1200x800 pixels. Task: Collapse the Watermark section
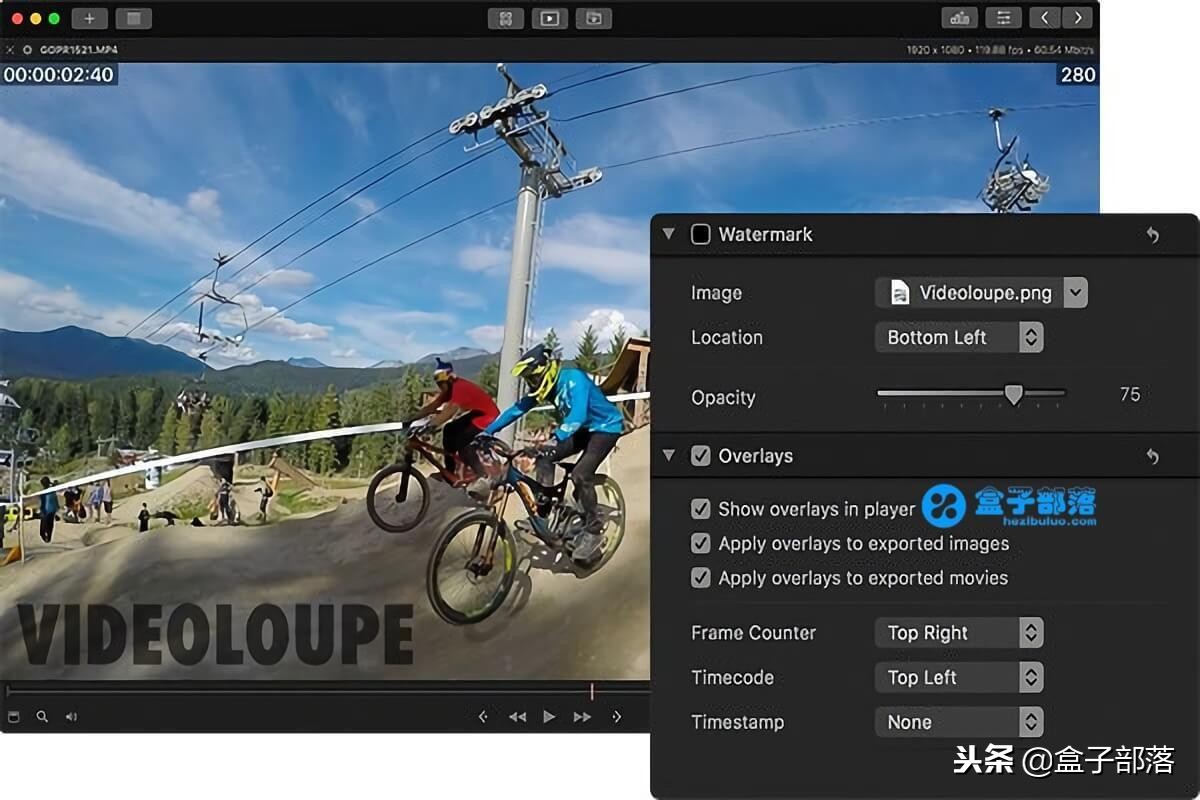669,234
